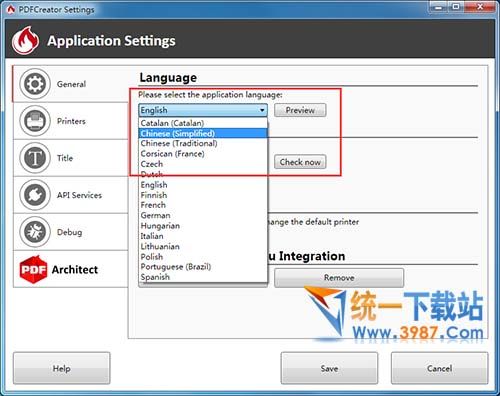The width and height of the screenshot is (500, 396).
Task: Click the Title T icon
Action: coord(35,158)
